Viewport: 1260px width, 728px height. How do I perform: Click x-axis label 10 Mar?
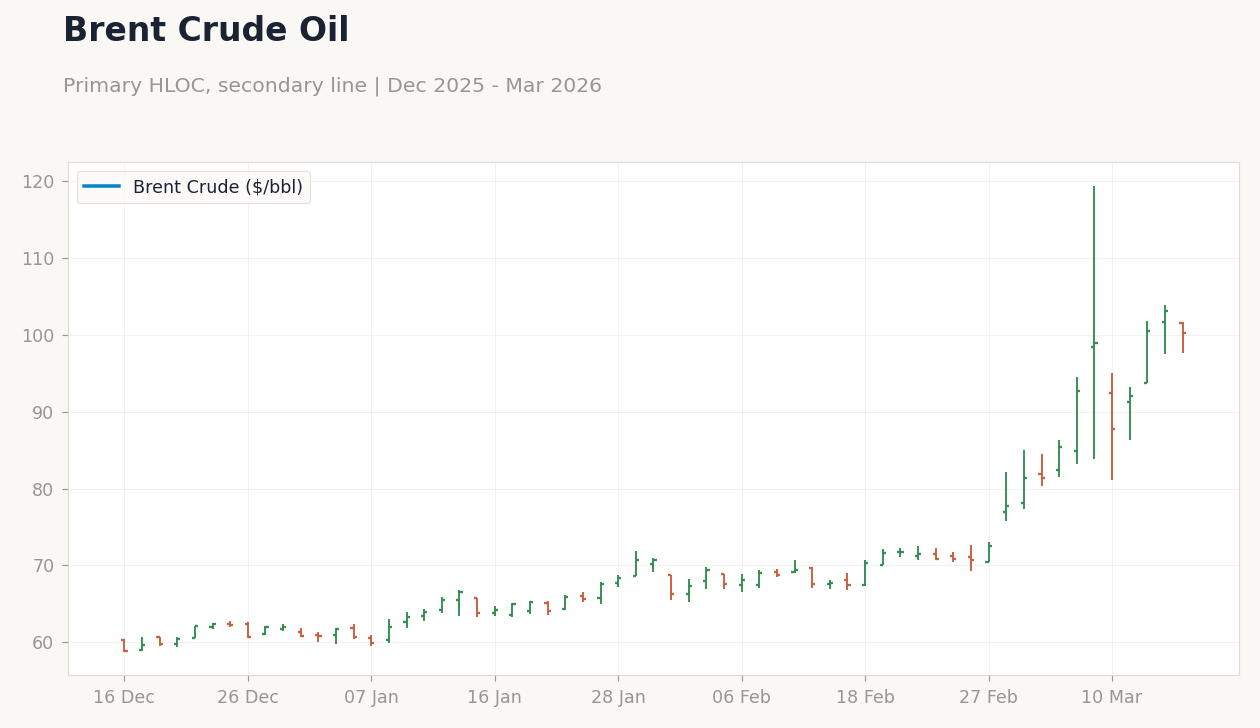point(1112,698)
